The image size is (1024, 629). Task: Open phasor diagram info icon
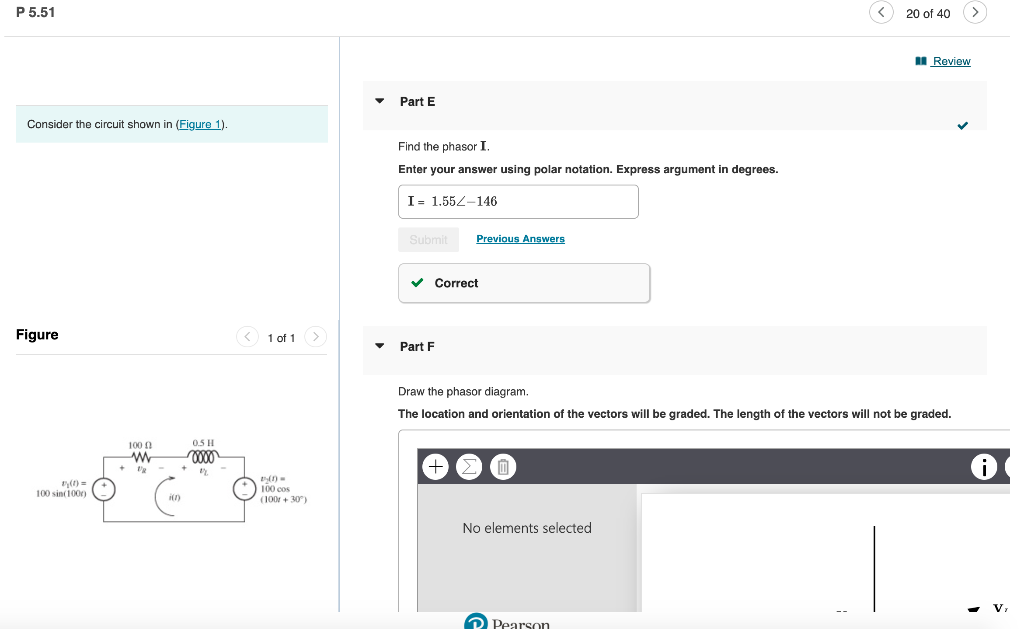click(984, 466)
